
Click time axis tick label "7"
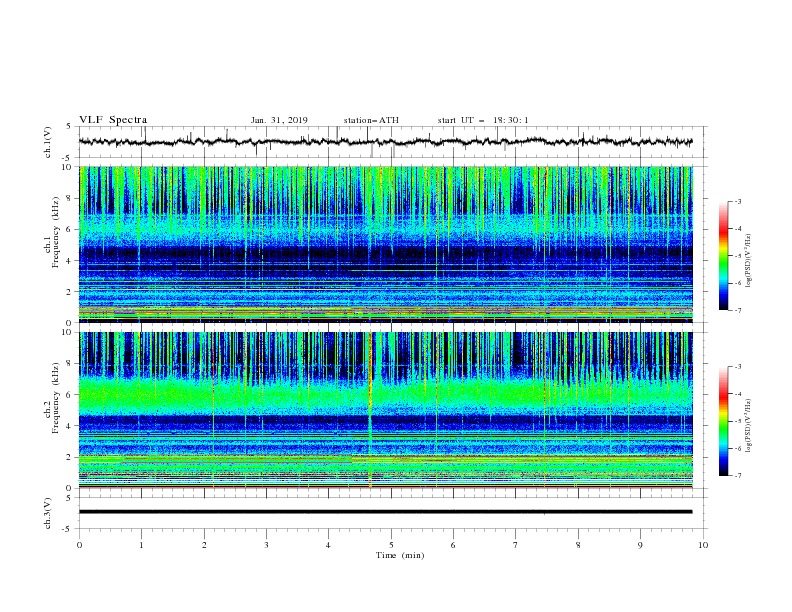516,545
